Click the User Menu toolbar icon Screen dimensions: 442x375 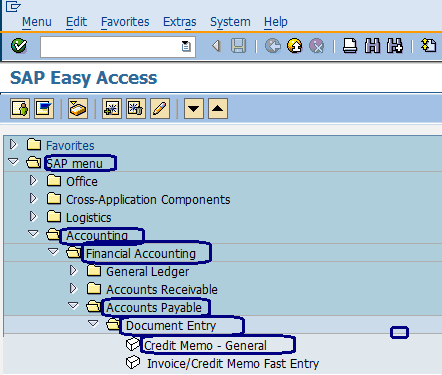tap(20, 108)
